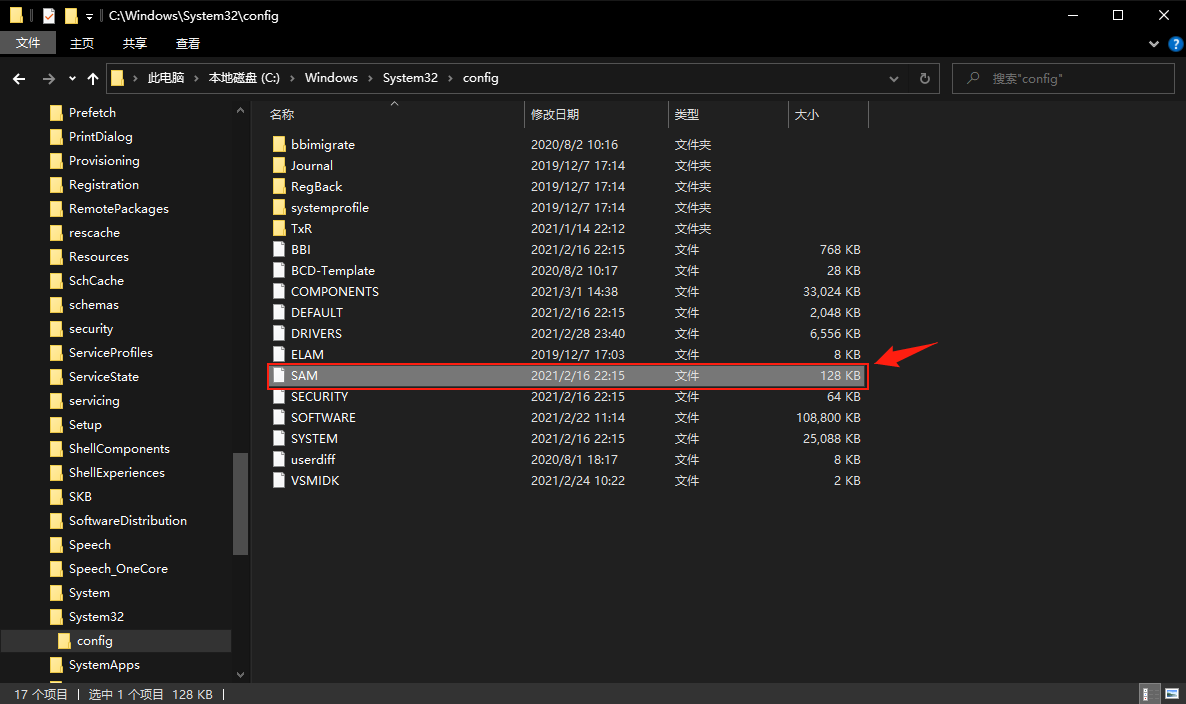Select the Journal folder icon
Viewport: 1186px width, 704px height.
pyautogui.click(x=279, y=166)
